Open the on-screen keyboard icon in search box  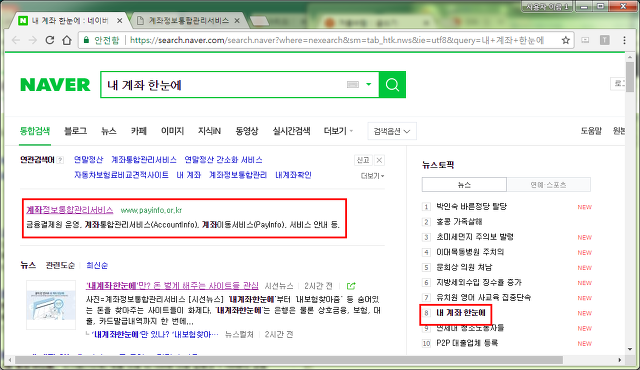coord(353,84)
